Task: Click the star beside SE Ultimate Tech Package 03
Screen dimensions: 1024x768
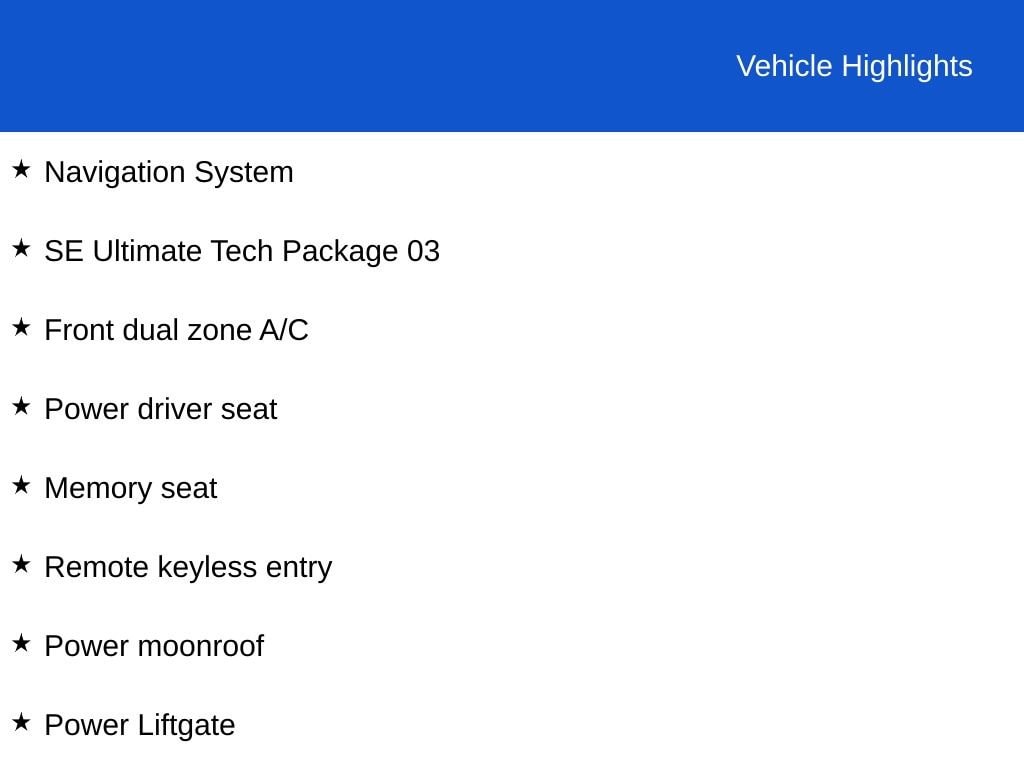Action: tap(21, 248)
